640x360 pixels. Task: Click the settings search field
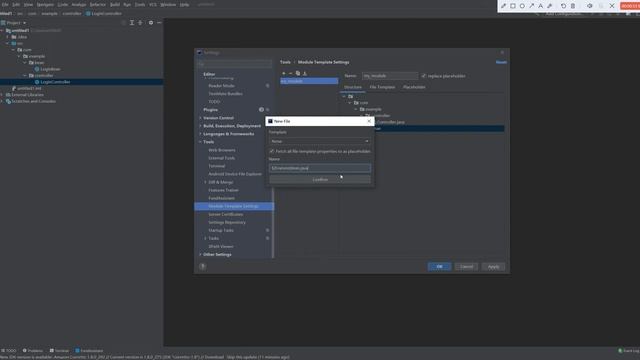click(234, 64)
